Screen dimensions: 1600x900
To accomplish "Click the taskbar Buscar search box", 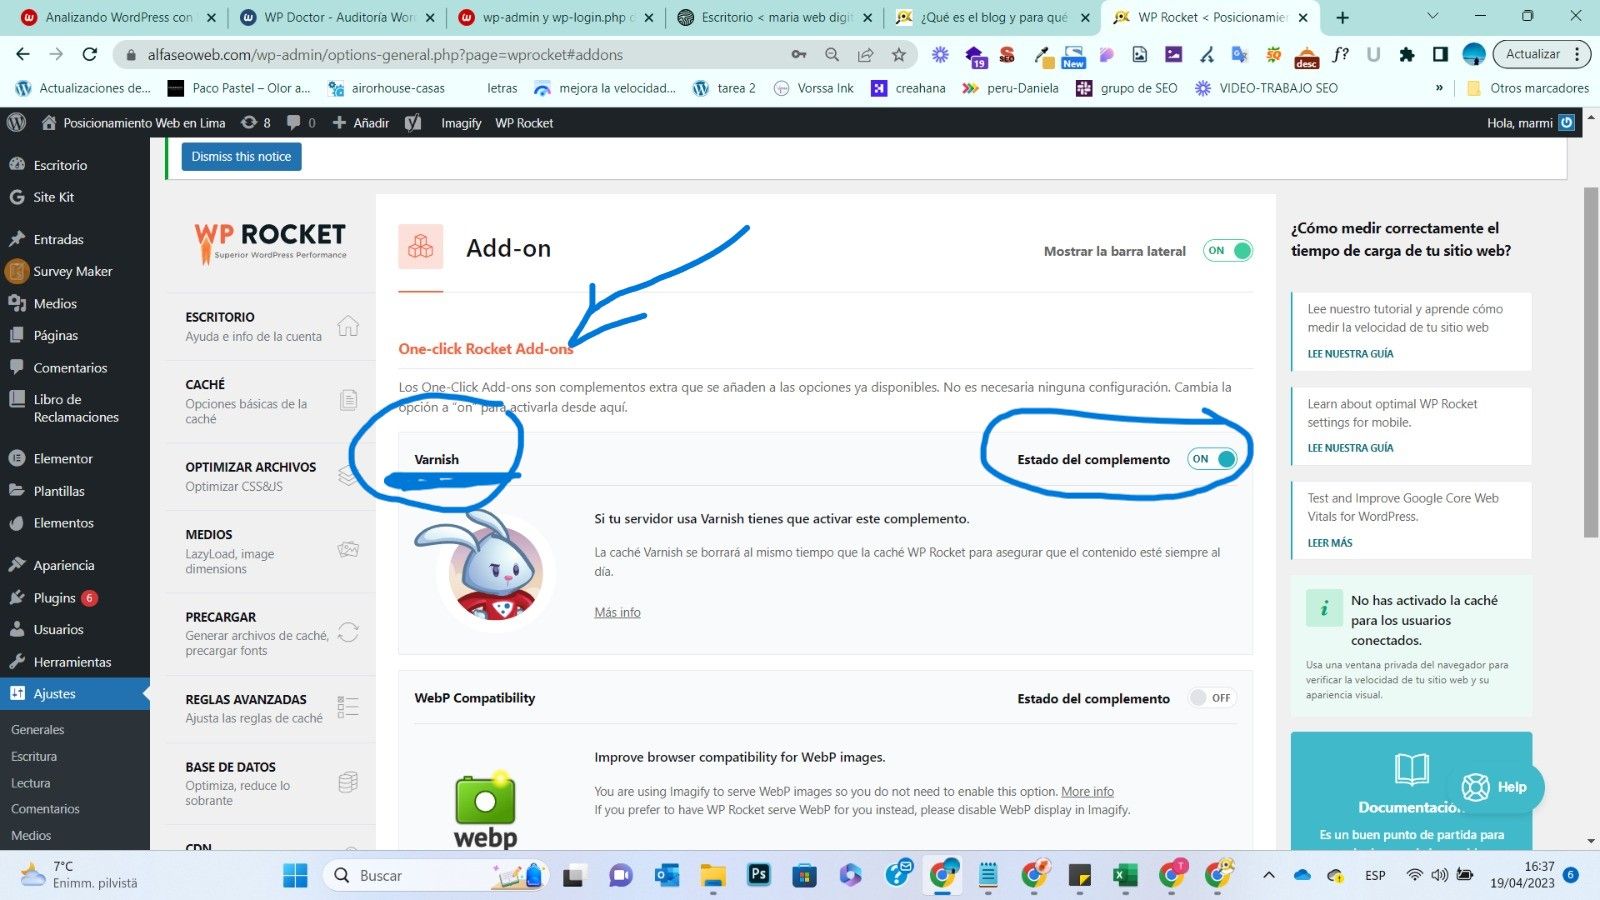I will click(x=436, y=875).
